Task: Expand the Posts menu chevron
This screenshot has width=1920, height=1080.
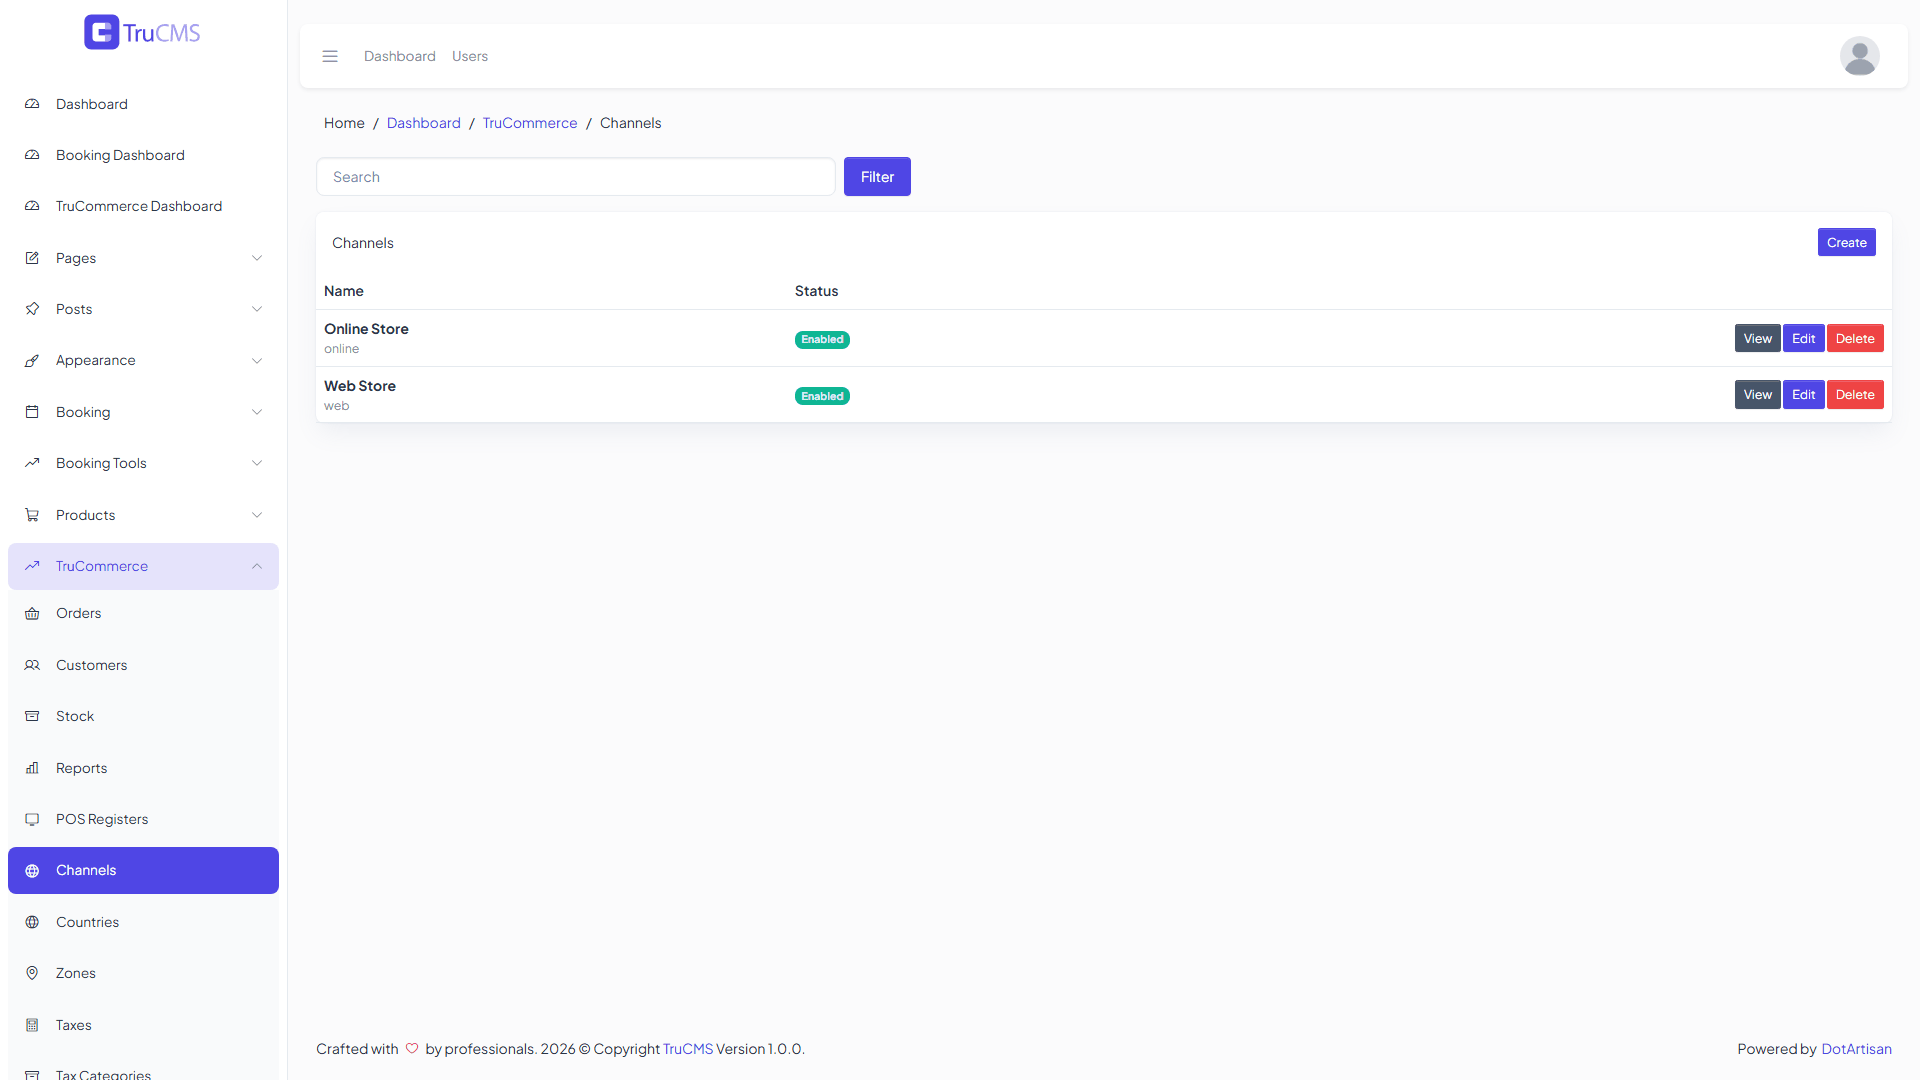Action: [x=257, y=309]
